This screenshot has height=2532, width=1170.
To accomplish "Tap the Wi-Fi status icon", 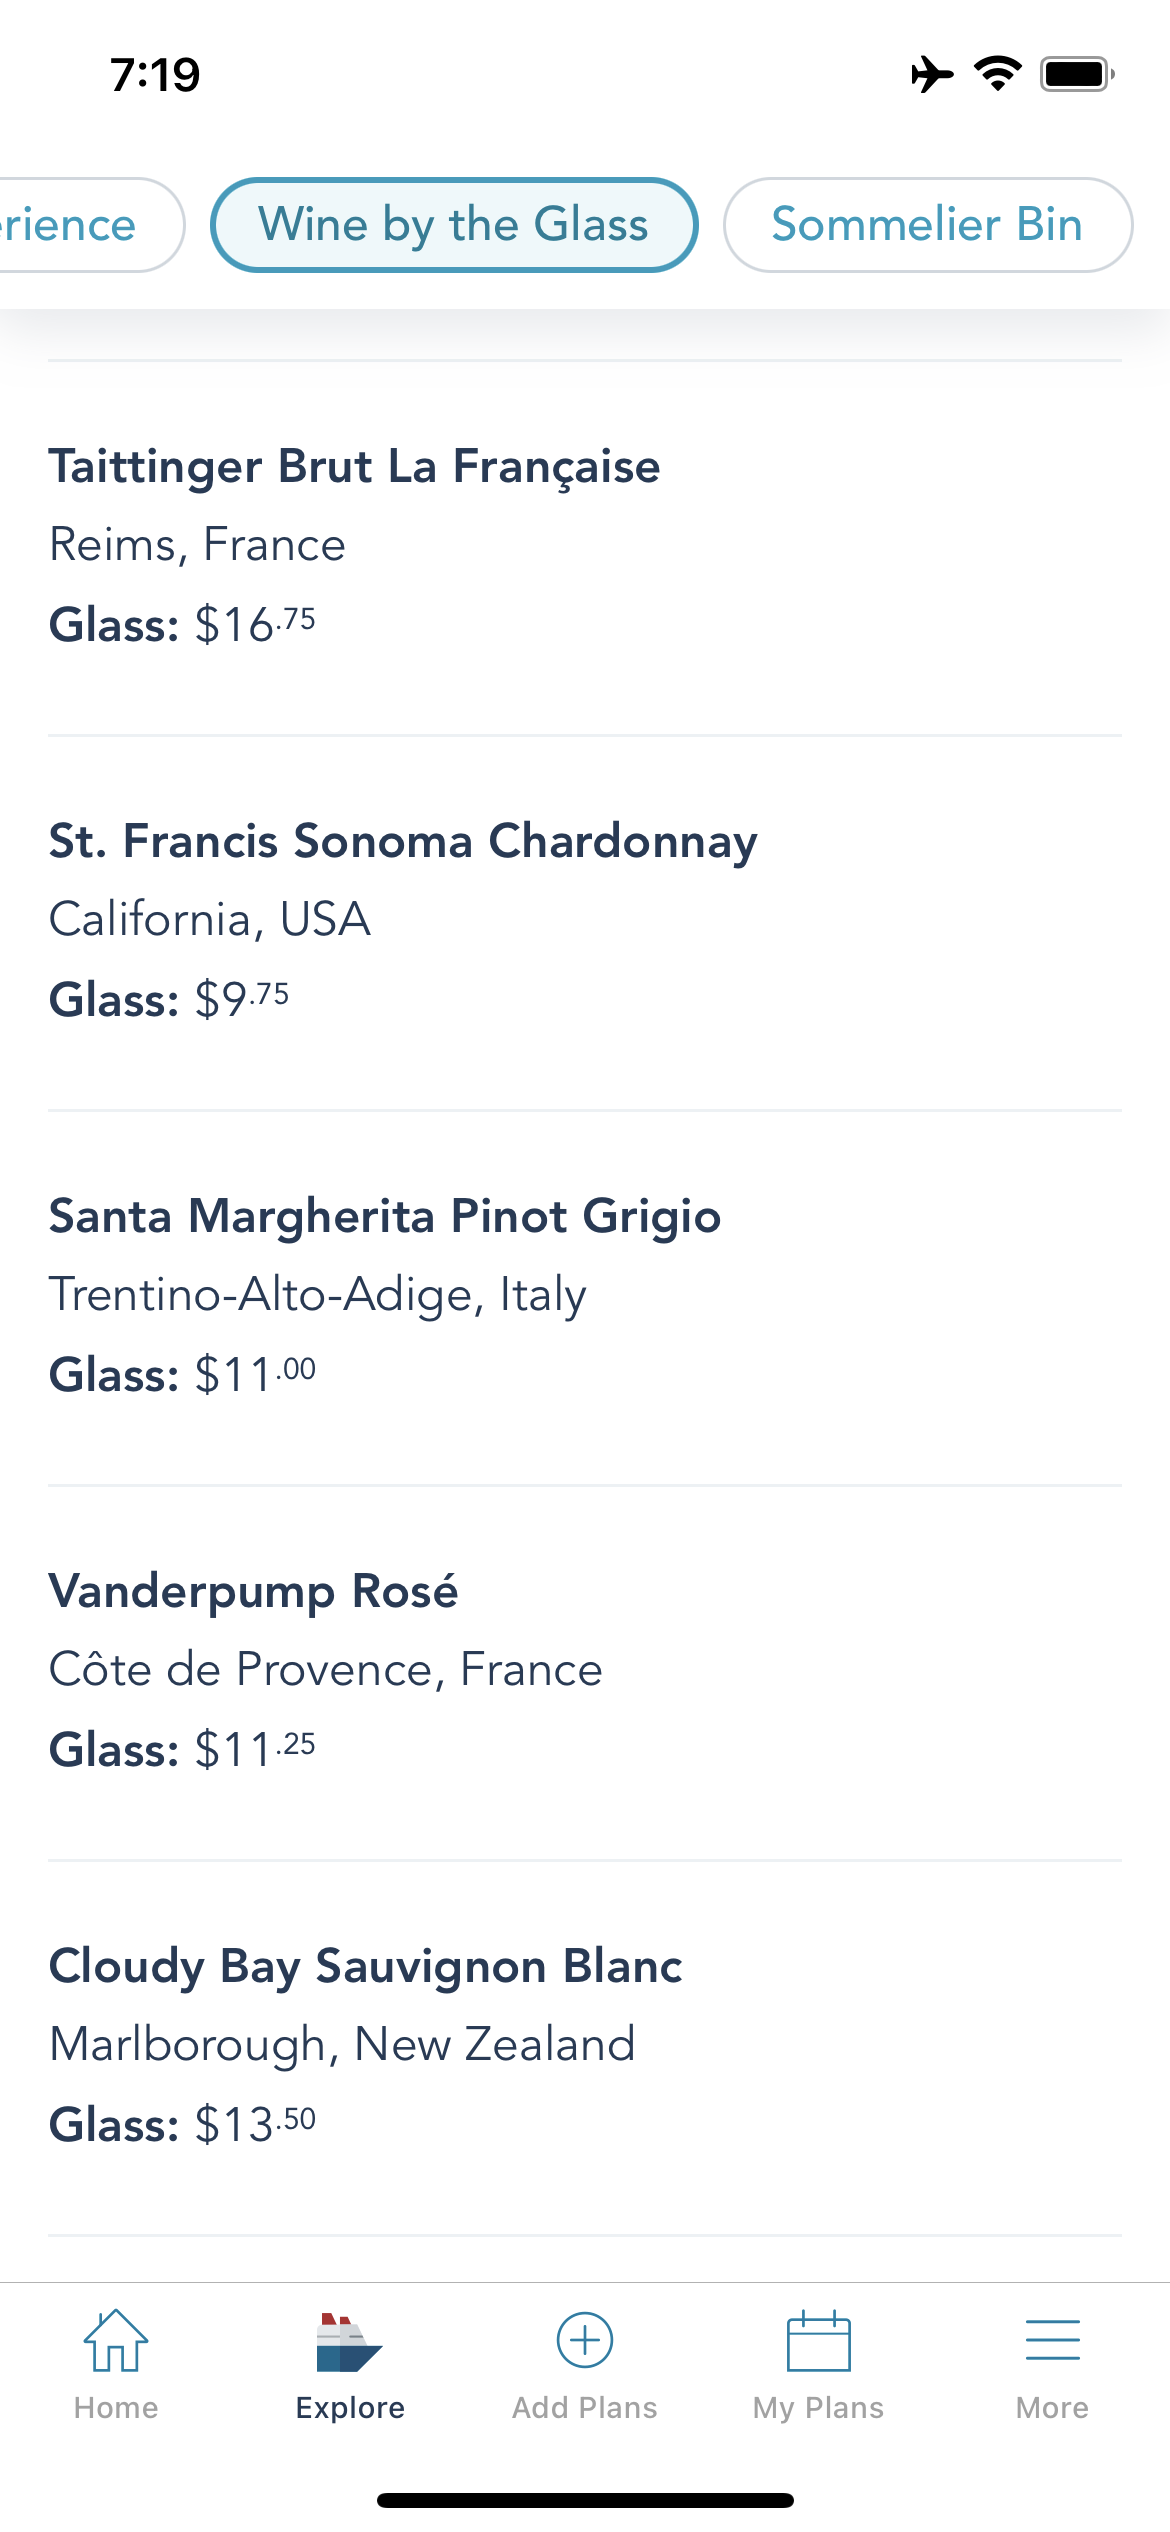I will tap(997, 74).
